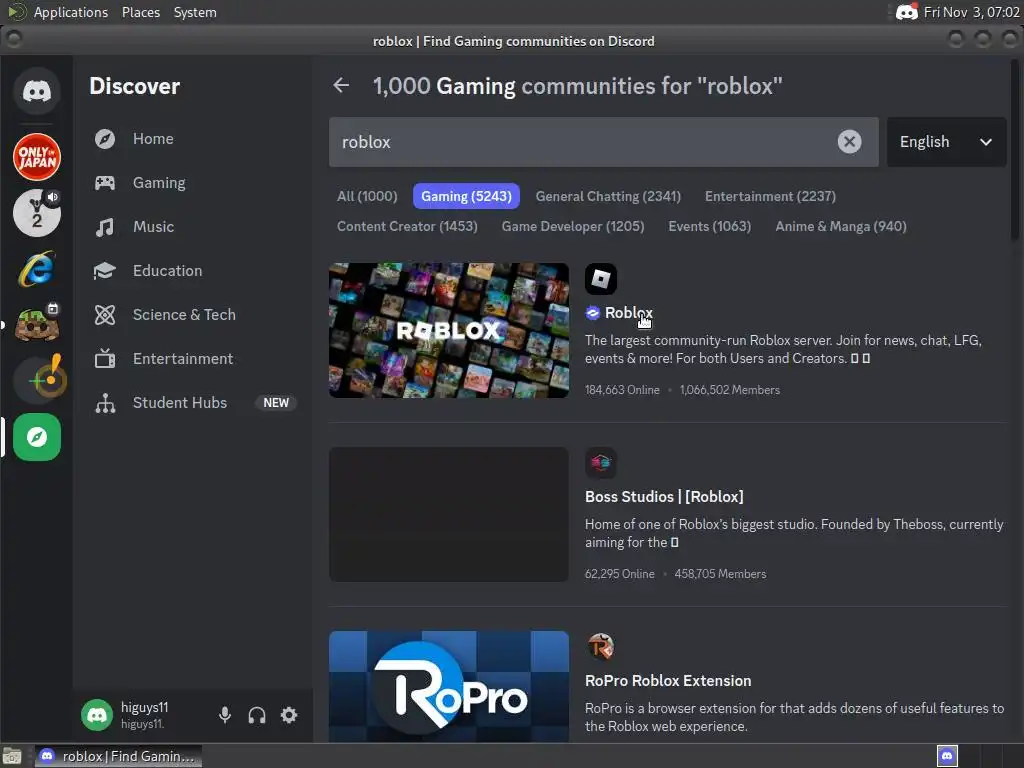Click '62,295 Online' text
Screen dimensions: 1024x768
[619, 574]
